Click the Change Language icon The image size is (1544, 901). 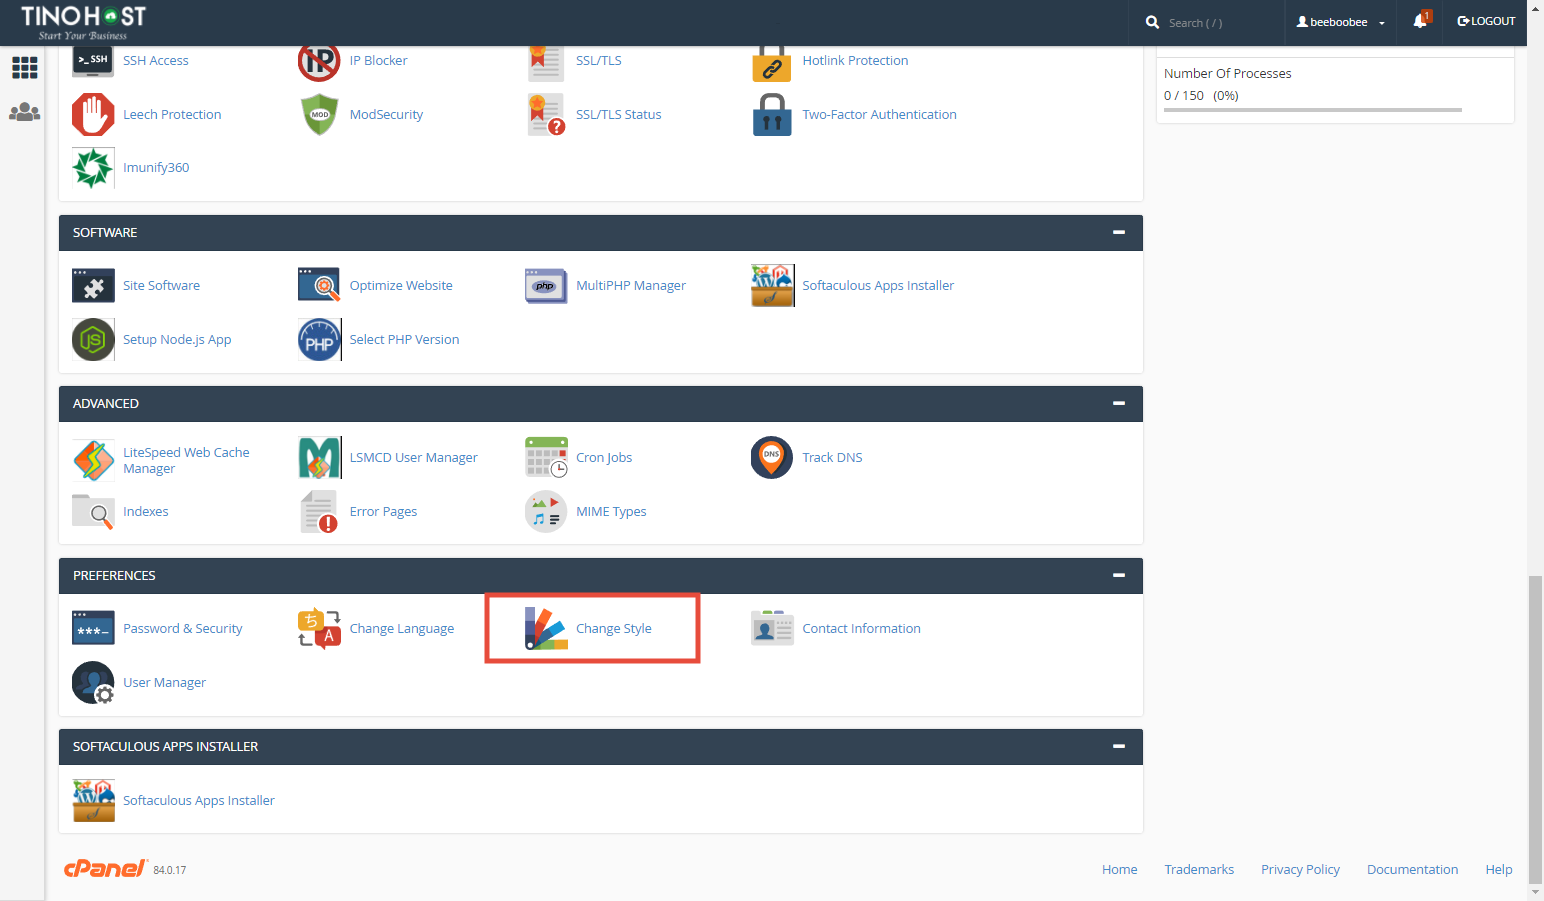(x=319, y=629)
